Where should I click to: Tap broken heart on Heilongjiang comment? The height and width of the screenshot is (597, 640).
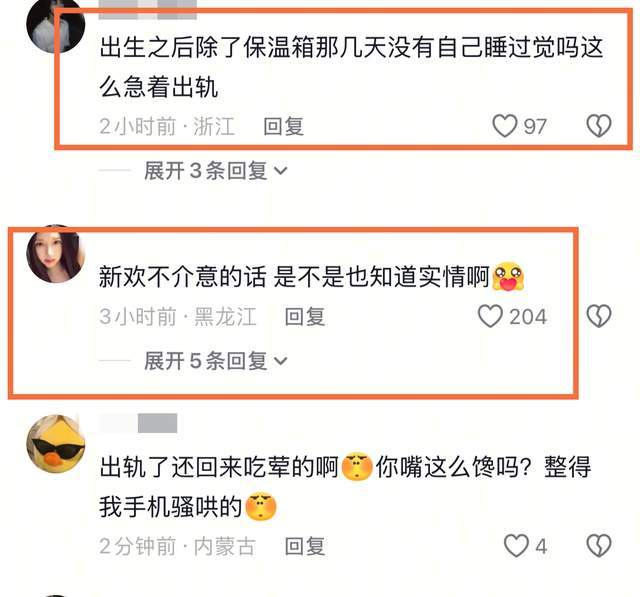[x=599, y=316]
